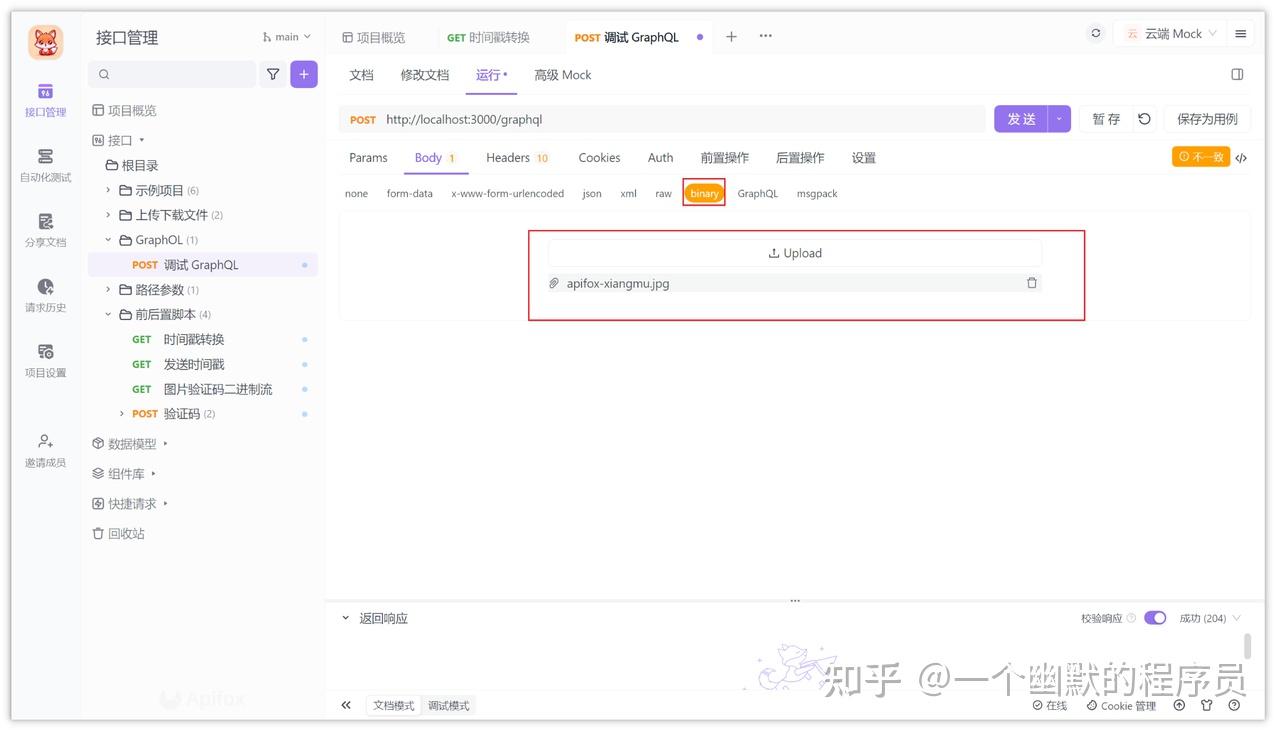Select the binary body type option
This screenshot has width=1280, height=730.
click(x=704, y=192)
